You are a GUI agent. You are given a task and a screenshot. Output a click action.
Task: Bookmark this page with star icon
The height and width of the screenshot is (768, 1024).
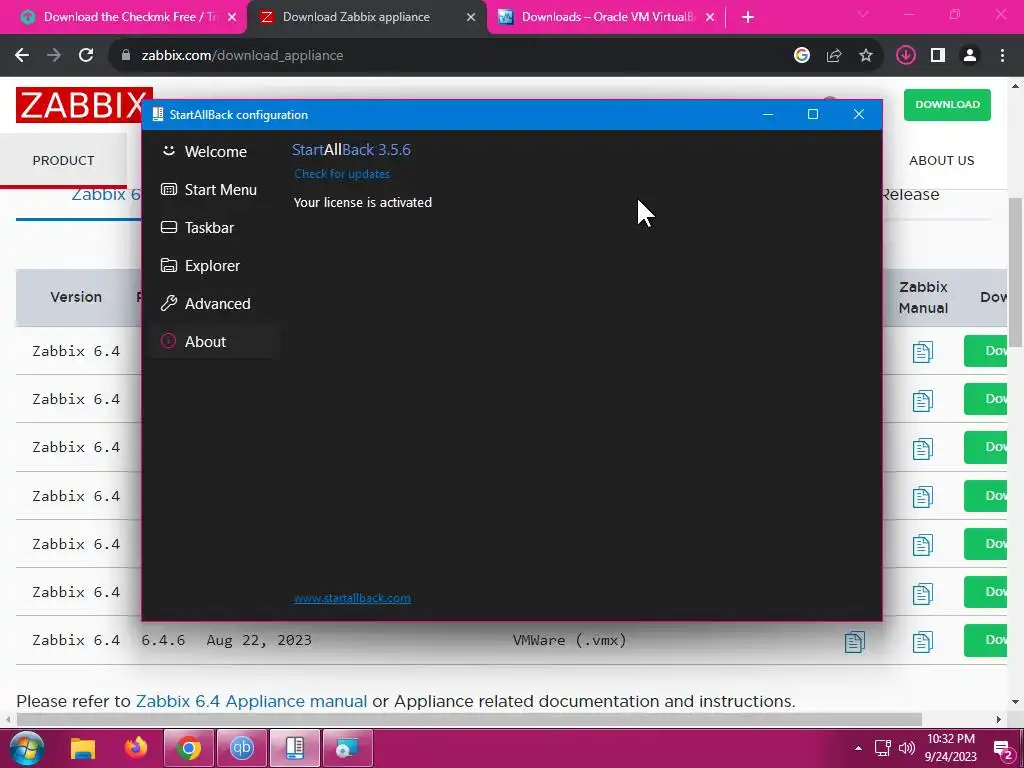[866, 56]
